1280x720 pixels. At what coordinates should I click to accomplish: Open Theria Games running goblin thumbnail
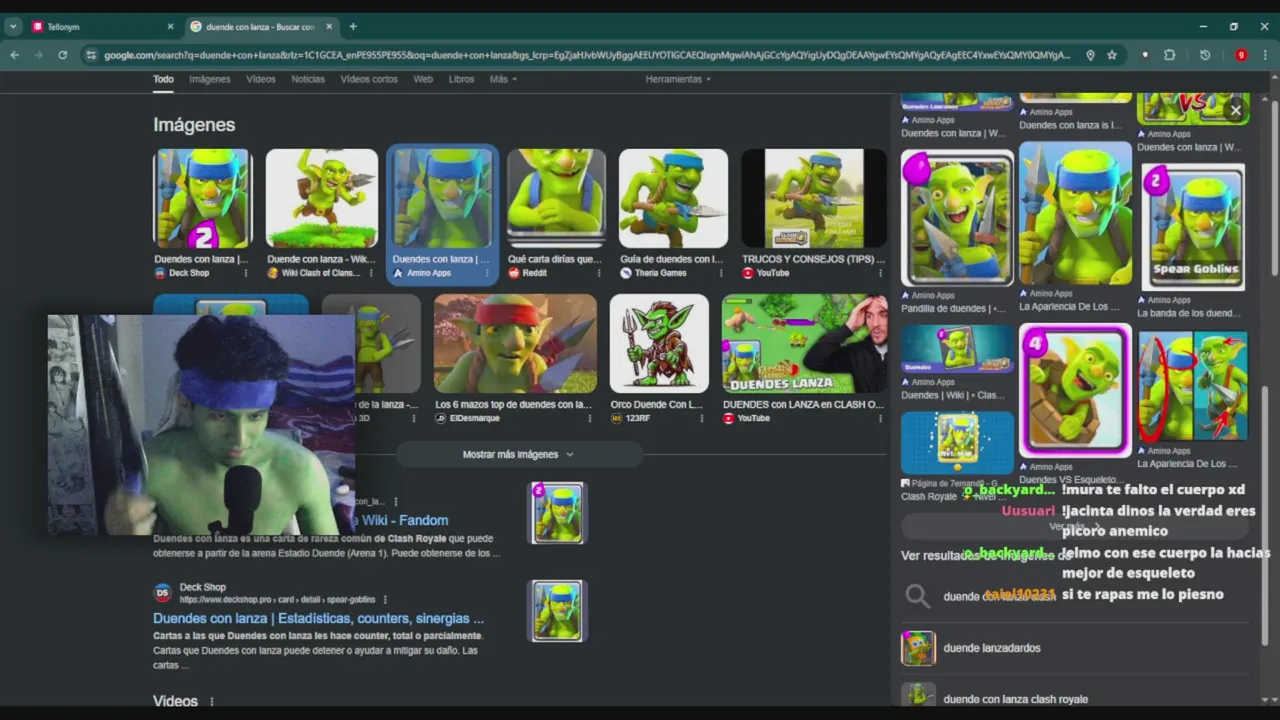[x=673, y=198]
